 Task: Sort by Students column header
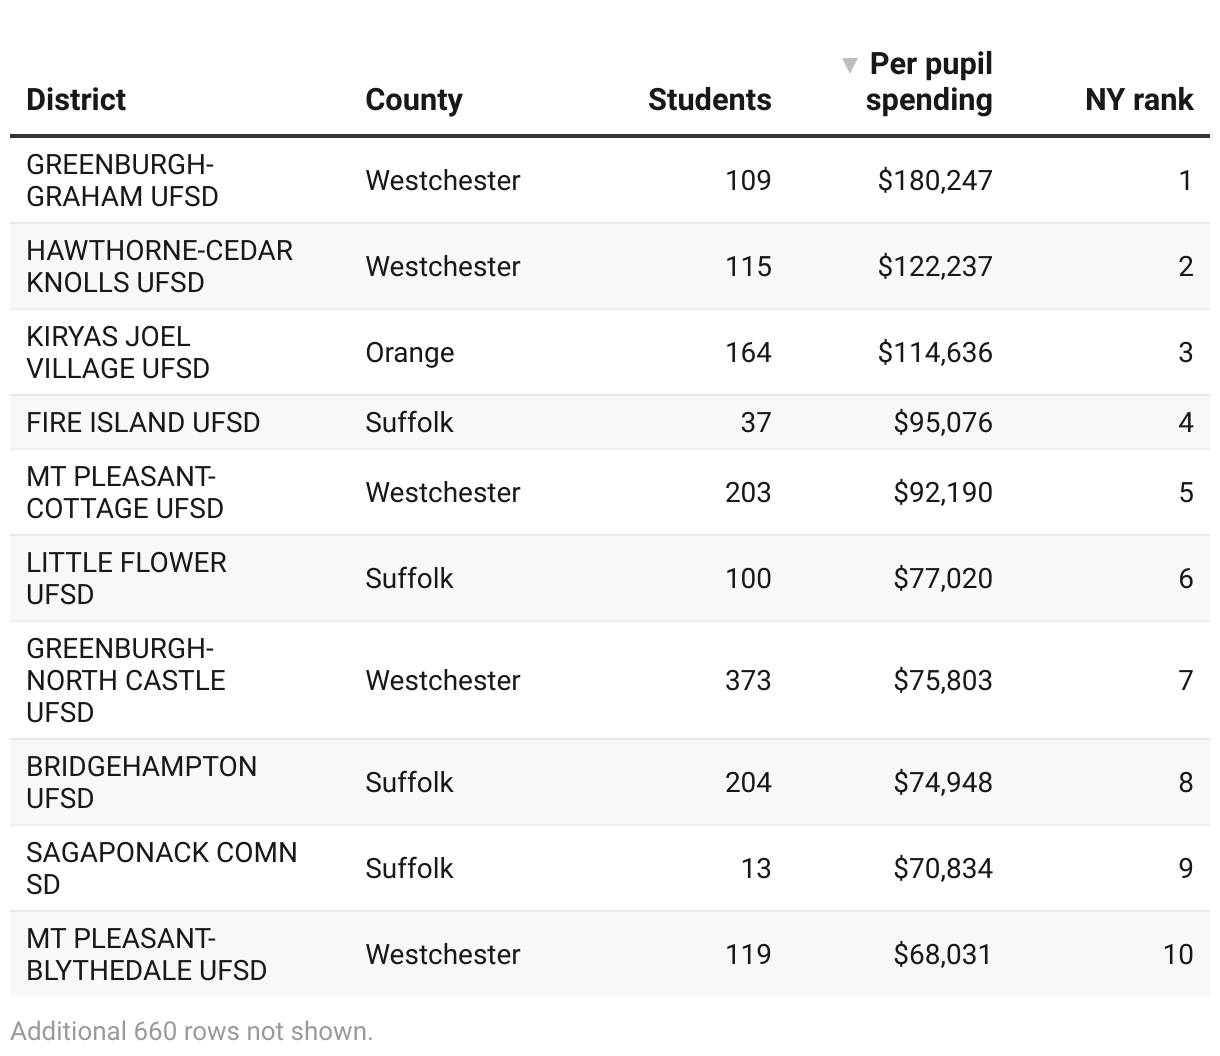[709, 100]
